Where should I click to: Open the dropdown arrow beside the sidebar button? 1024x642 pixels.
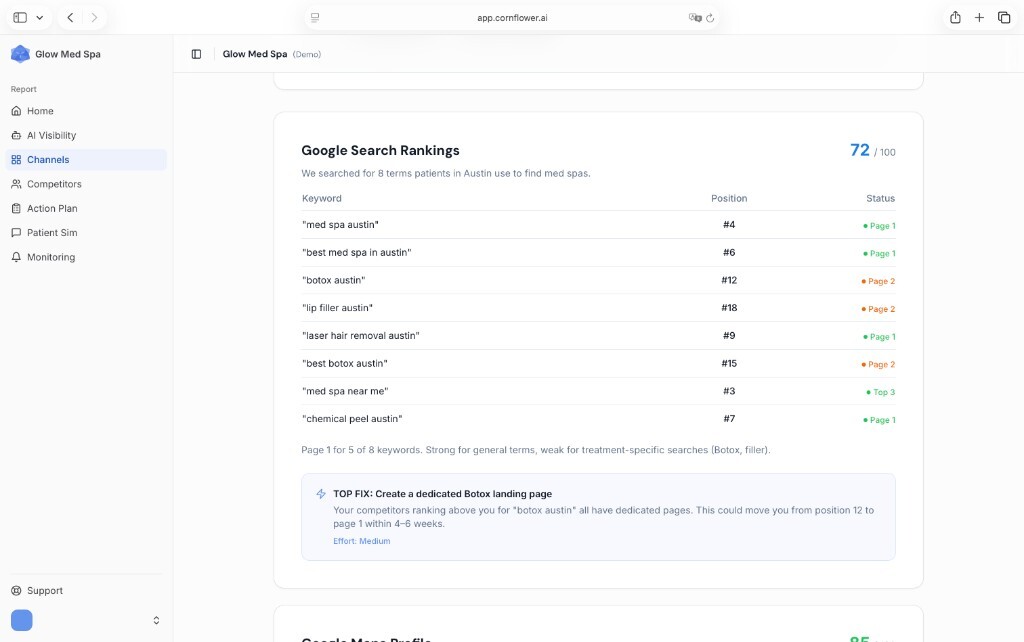tap(38, 17)
